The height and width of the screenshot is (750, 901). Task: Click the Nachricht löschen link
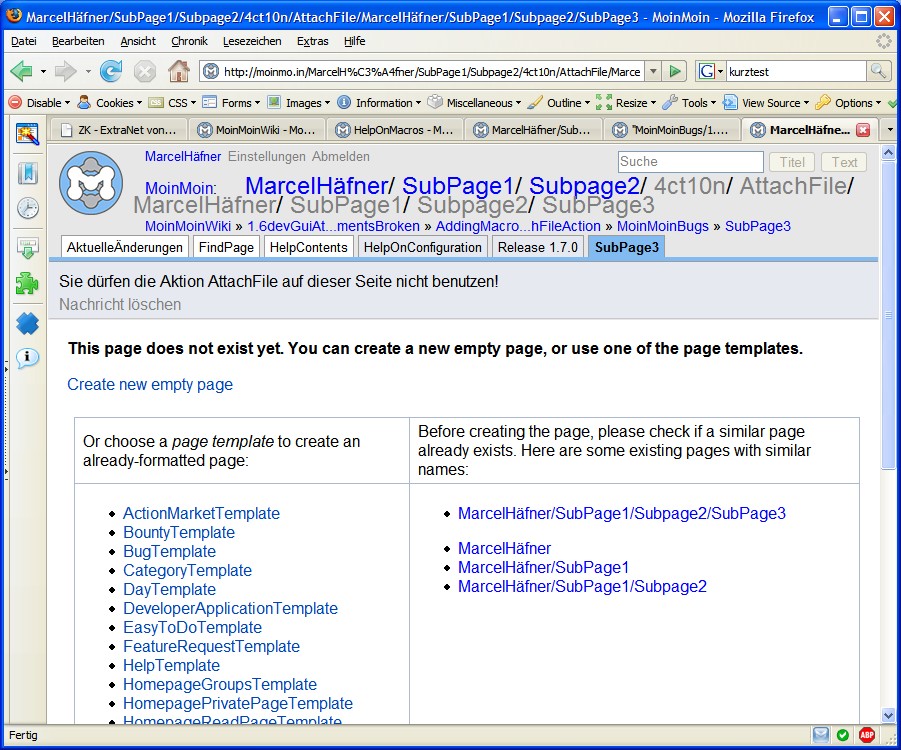click(x=120, y=304)
